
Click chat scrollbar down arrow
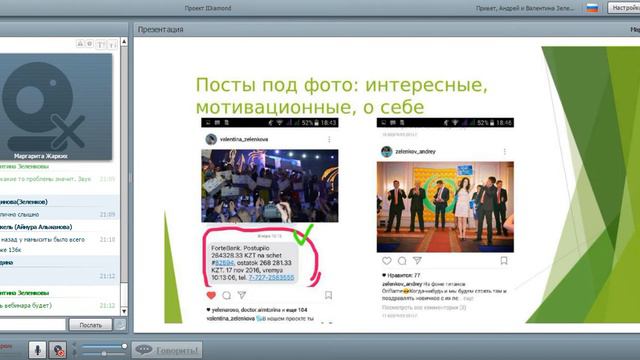click(x=124, y=311)
